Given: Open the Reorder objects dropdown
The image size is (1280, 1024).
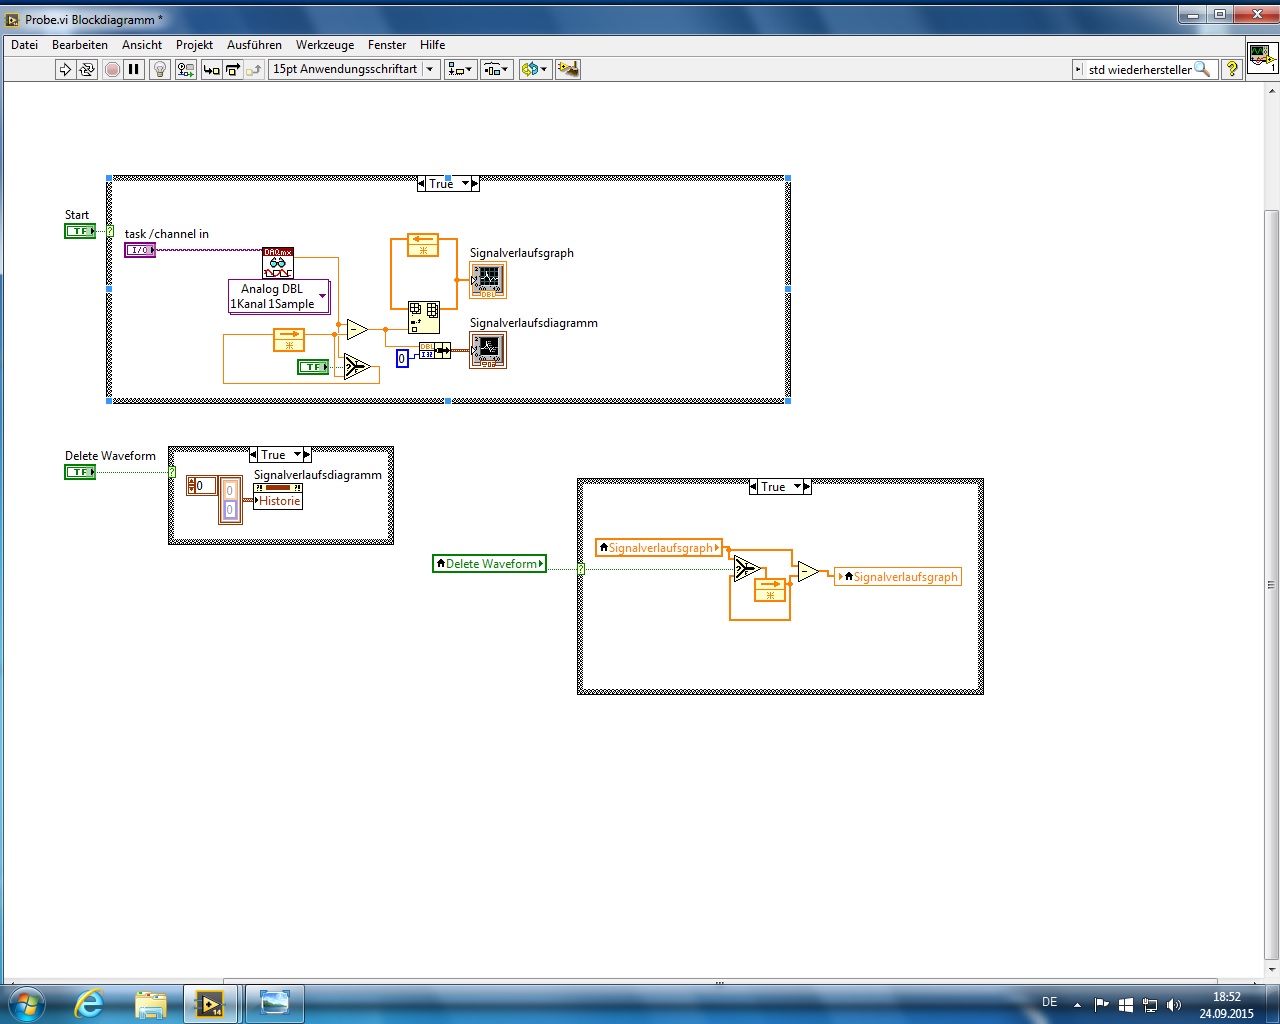Looking at the screenshot, I should click(535, 69).
